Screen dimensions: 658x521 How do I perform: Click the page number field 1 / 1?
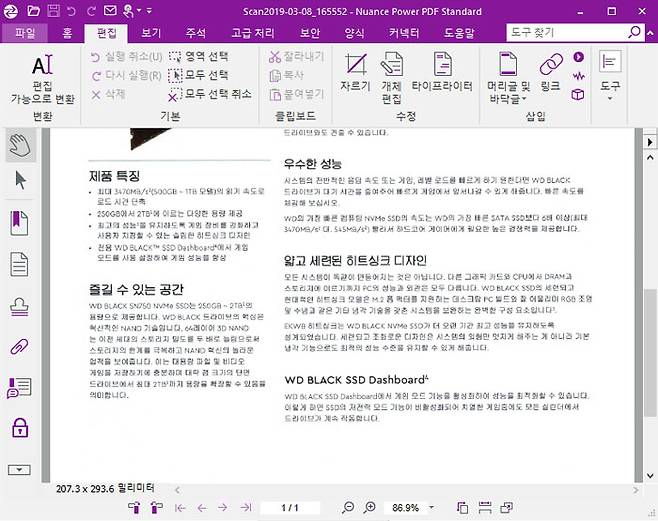[290, 508]
